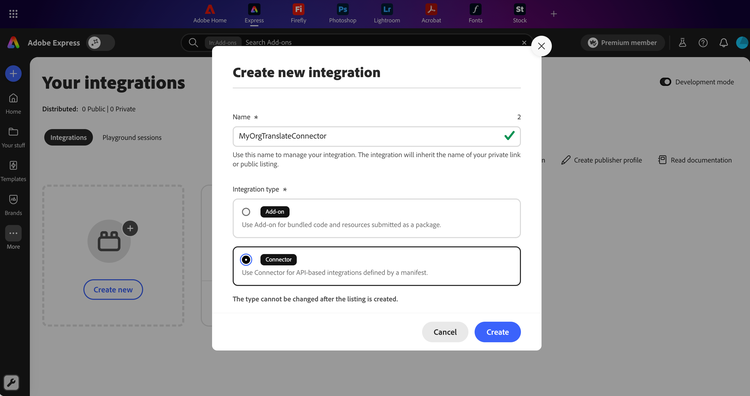This screenshot has height=396, width=750.
Task: Open the More menu in the sidebar
Action: pyautogui.click(x=13, y=238)
